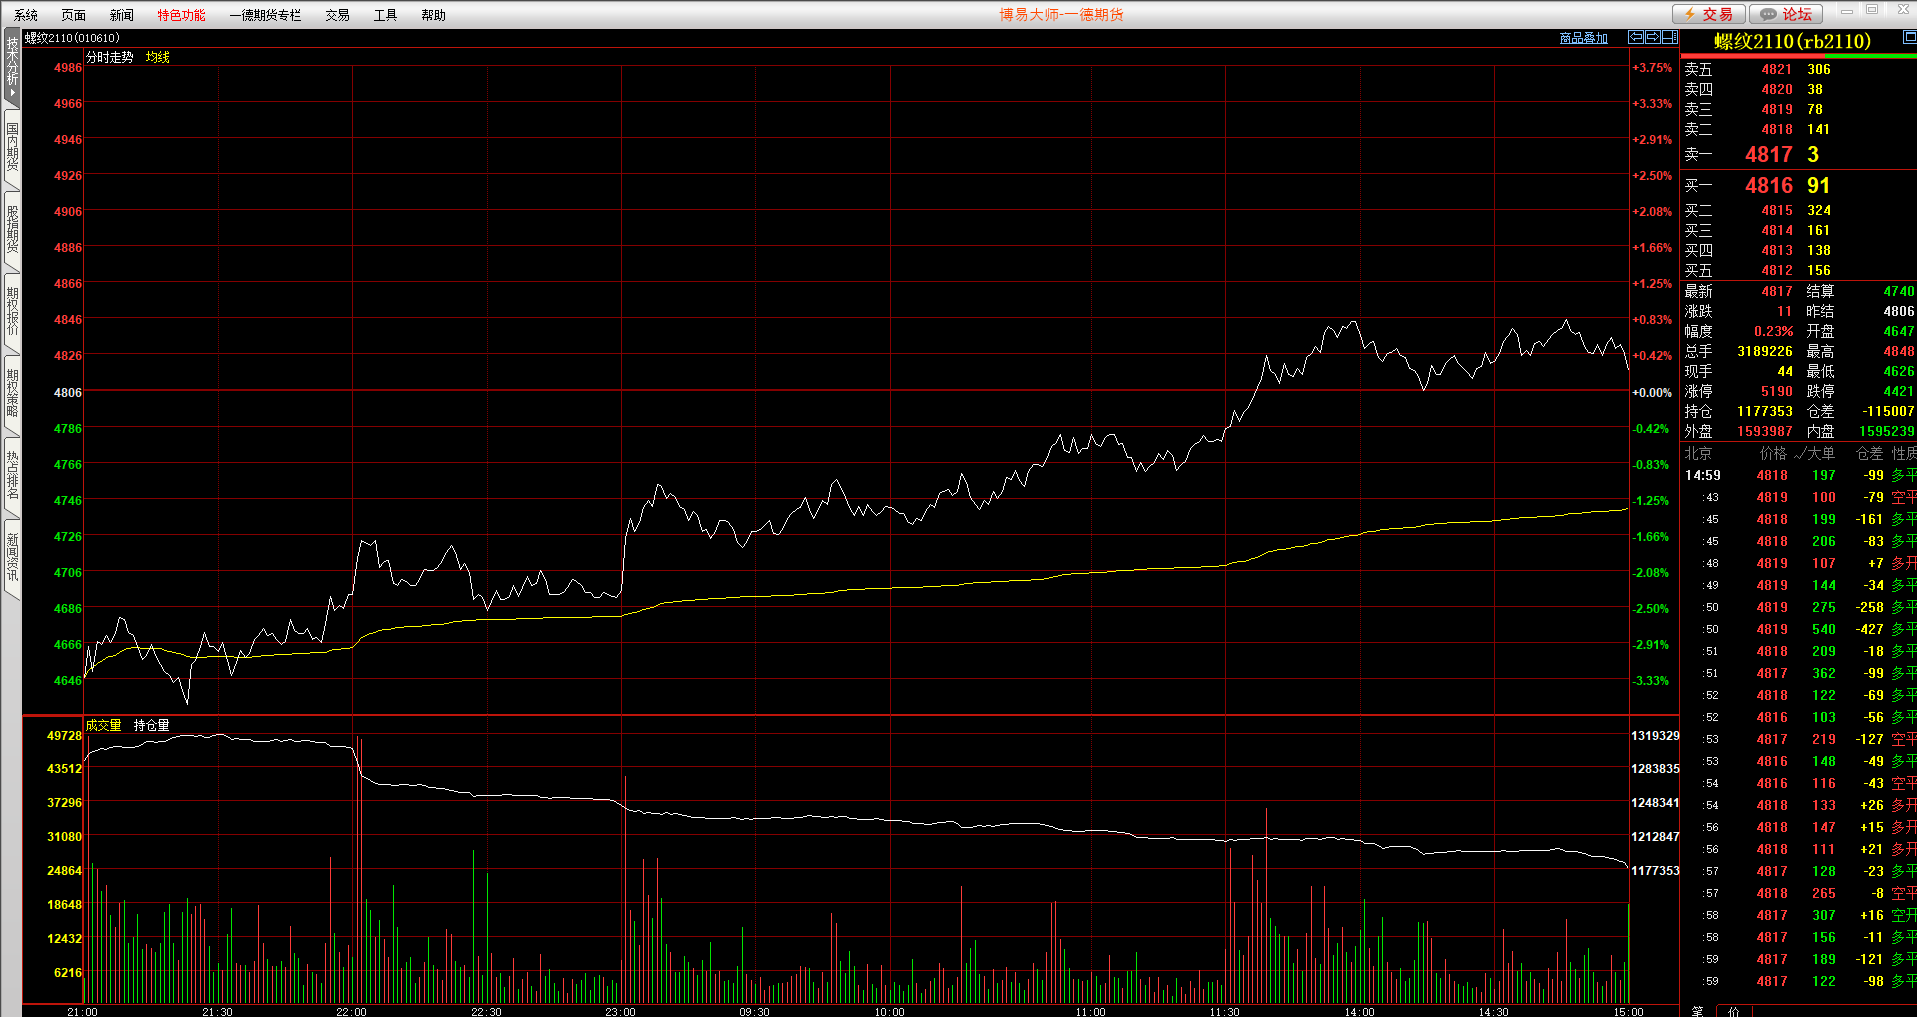This screenshot has width=1917, height=1017.
Task: Click the 买一 best bid price 4816
Action: [x=1768, y=186]
